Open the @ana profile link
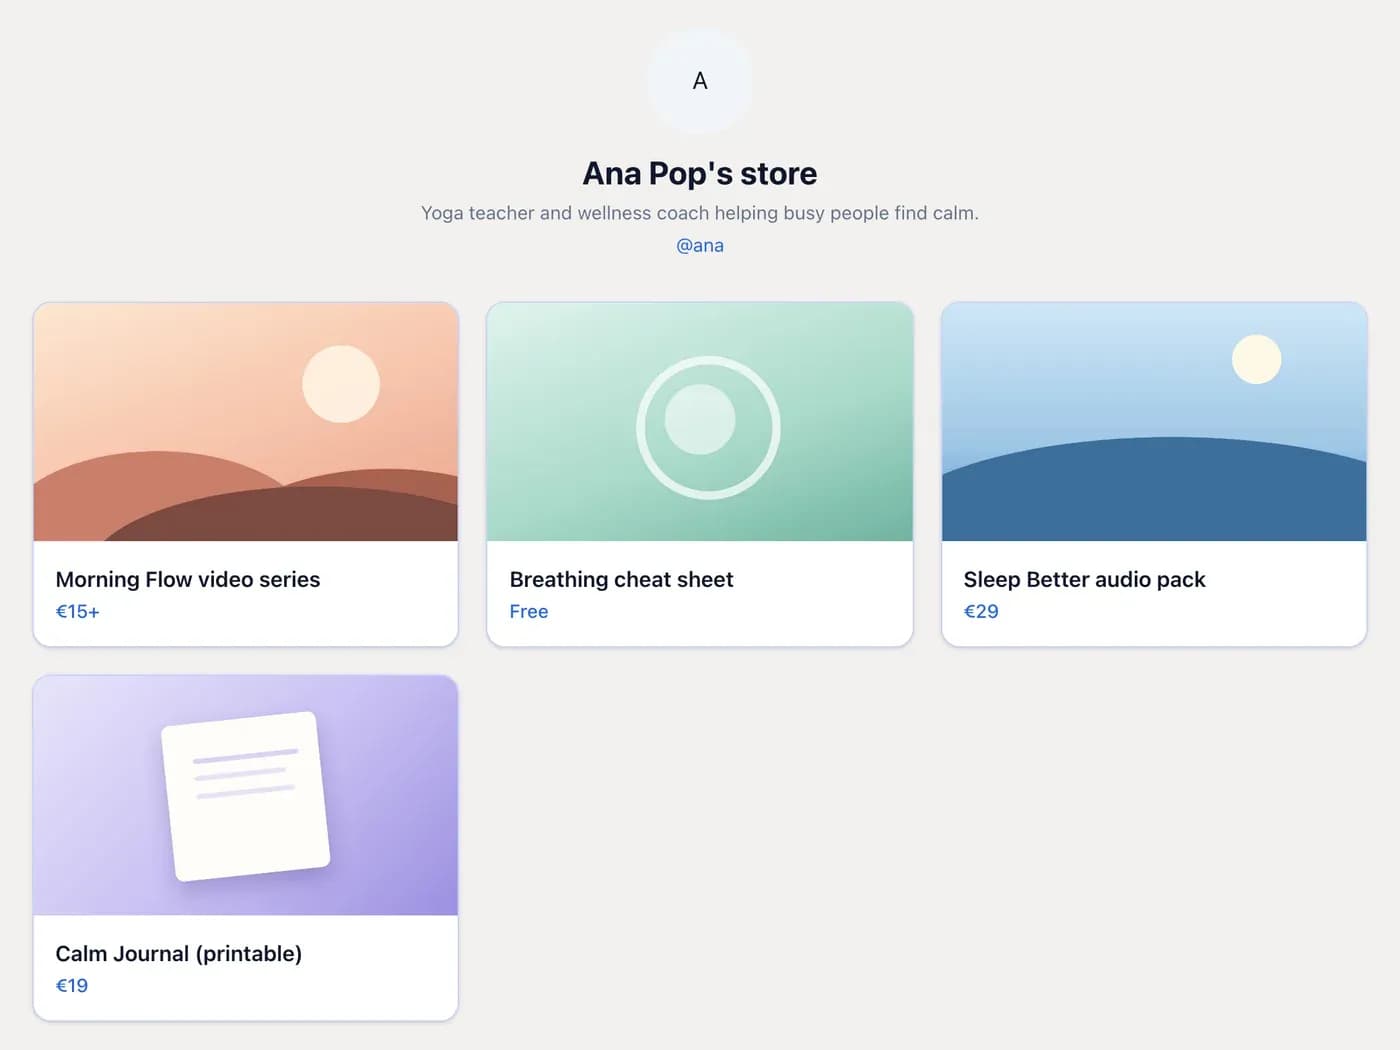 click(x=700, y=245)
